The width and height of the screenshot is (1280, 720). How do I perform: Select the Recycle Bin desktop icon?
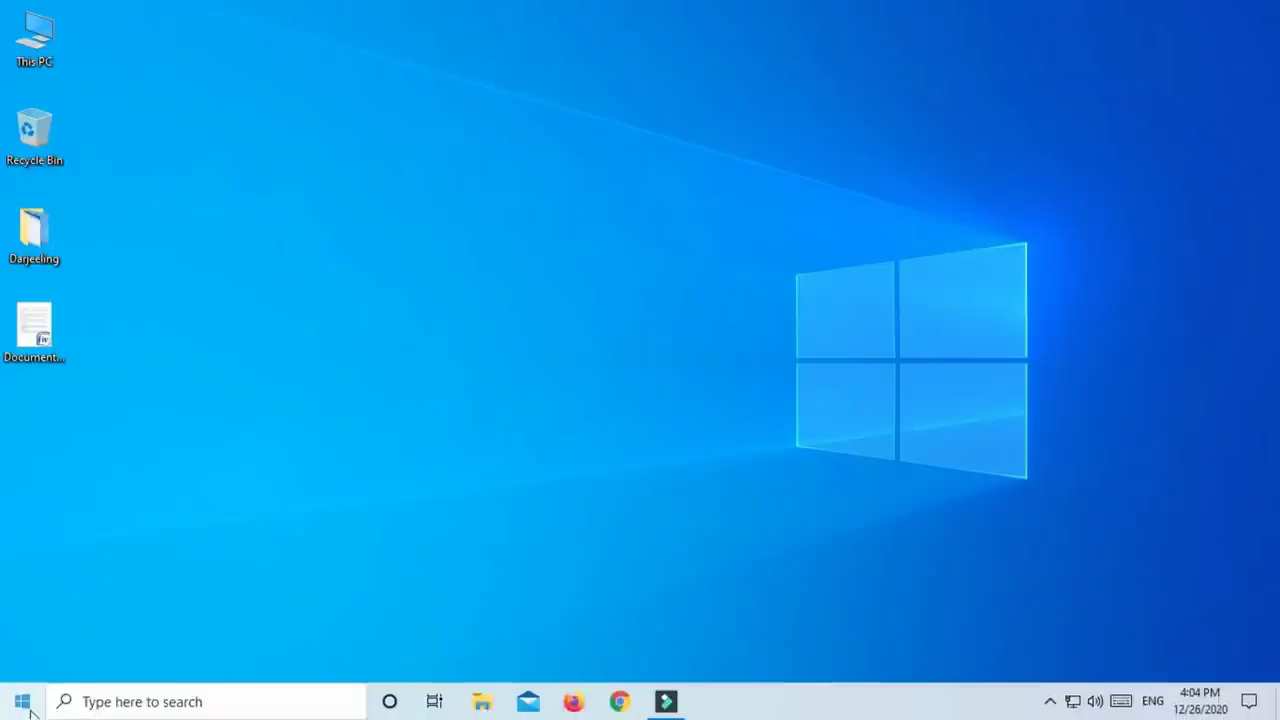(x=34, y=138)
